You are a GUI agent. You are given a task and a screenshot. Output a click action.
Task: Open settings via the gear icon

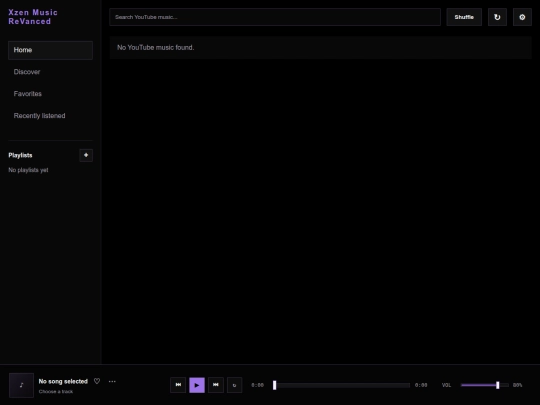522,17
